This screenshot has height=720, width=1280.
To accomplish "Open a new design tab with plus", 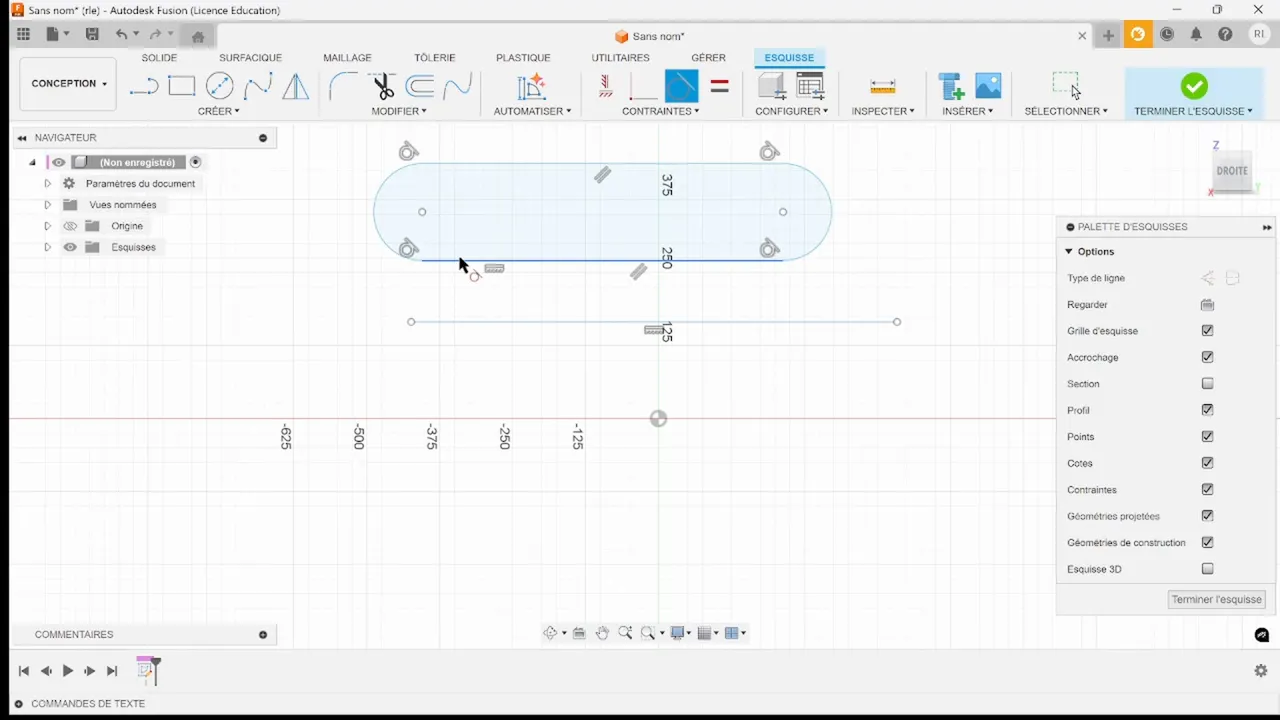I will [1108, 35].
